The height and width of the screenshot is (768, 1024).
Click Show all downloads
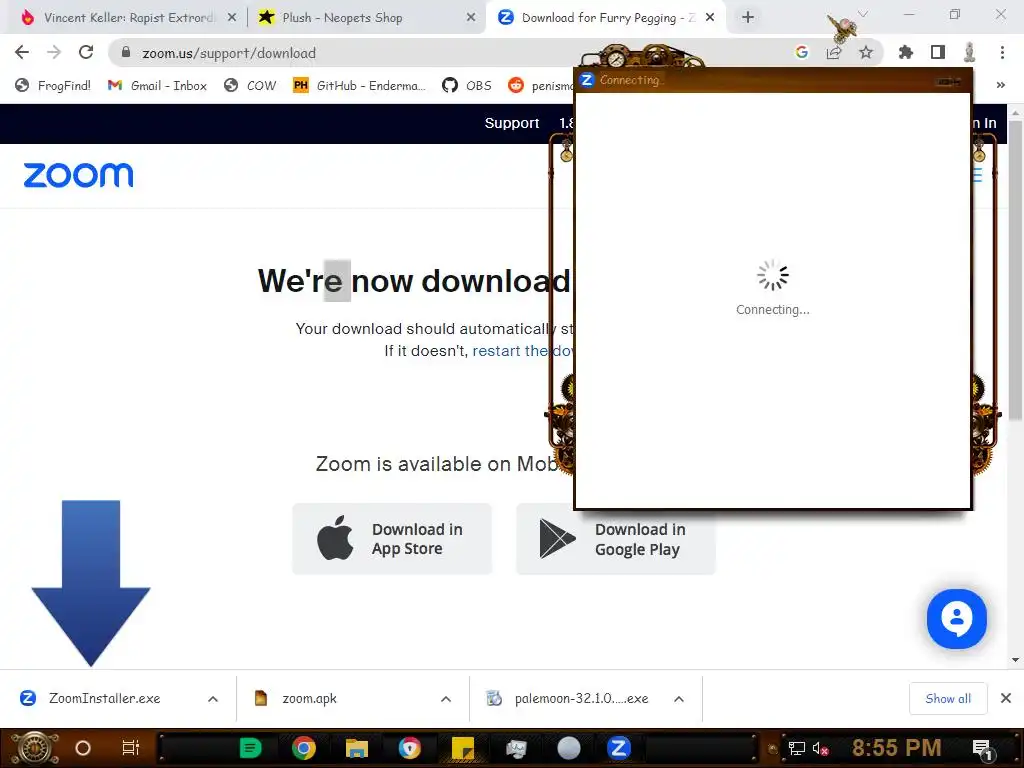tap(948, 699)
